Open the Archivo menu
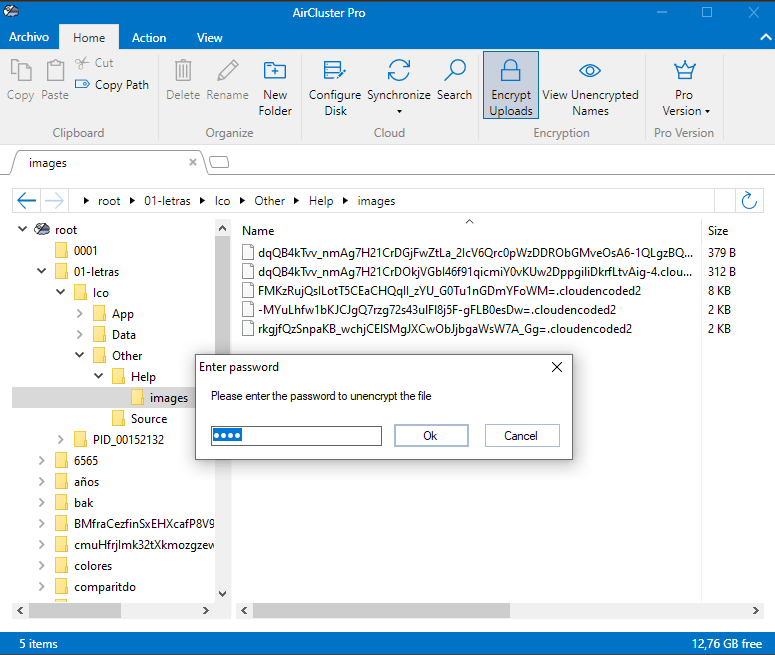Viewport: 775px width, 655px height. click(x=29, y=38)
